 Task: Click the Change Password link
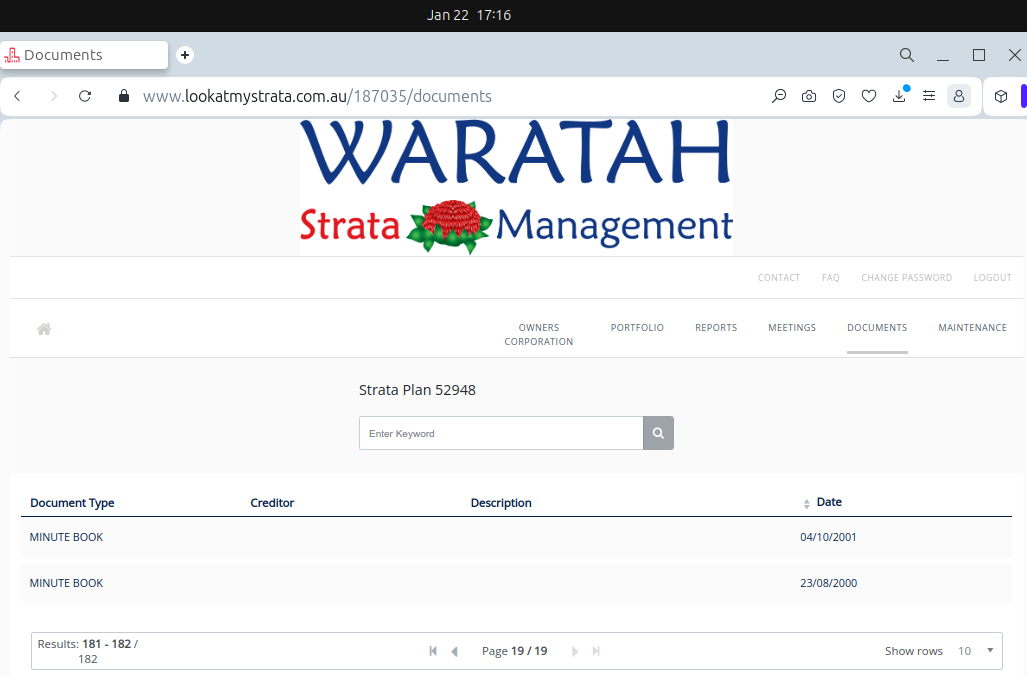pos(906,278)
